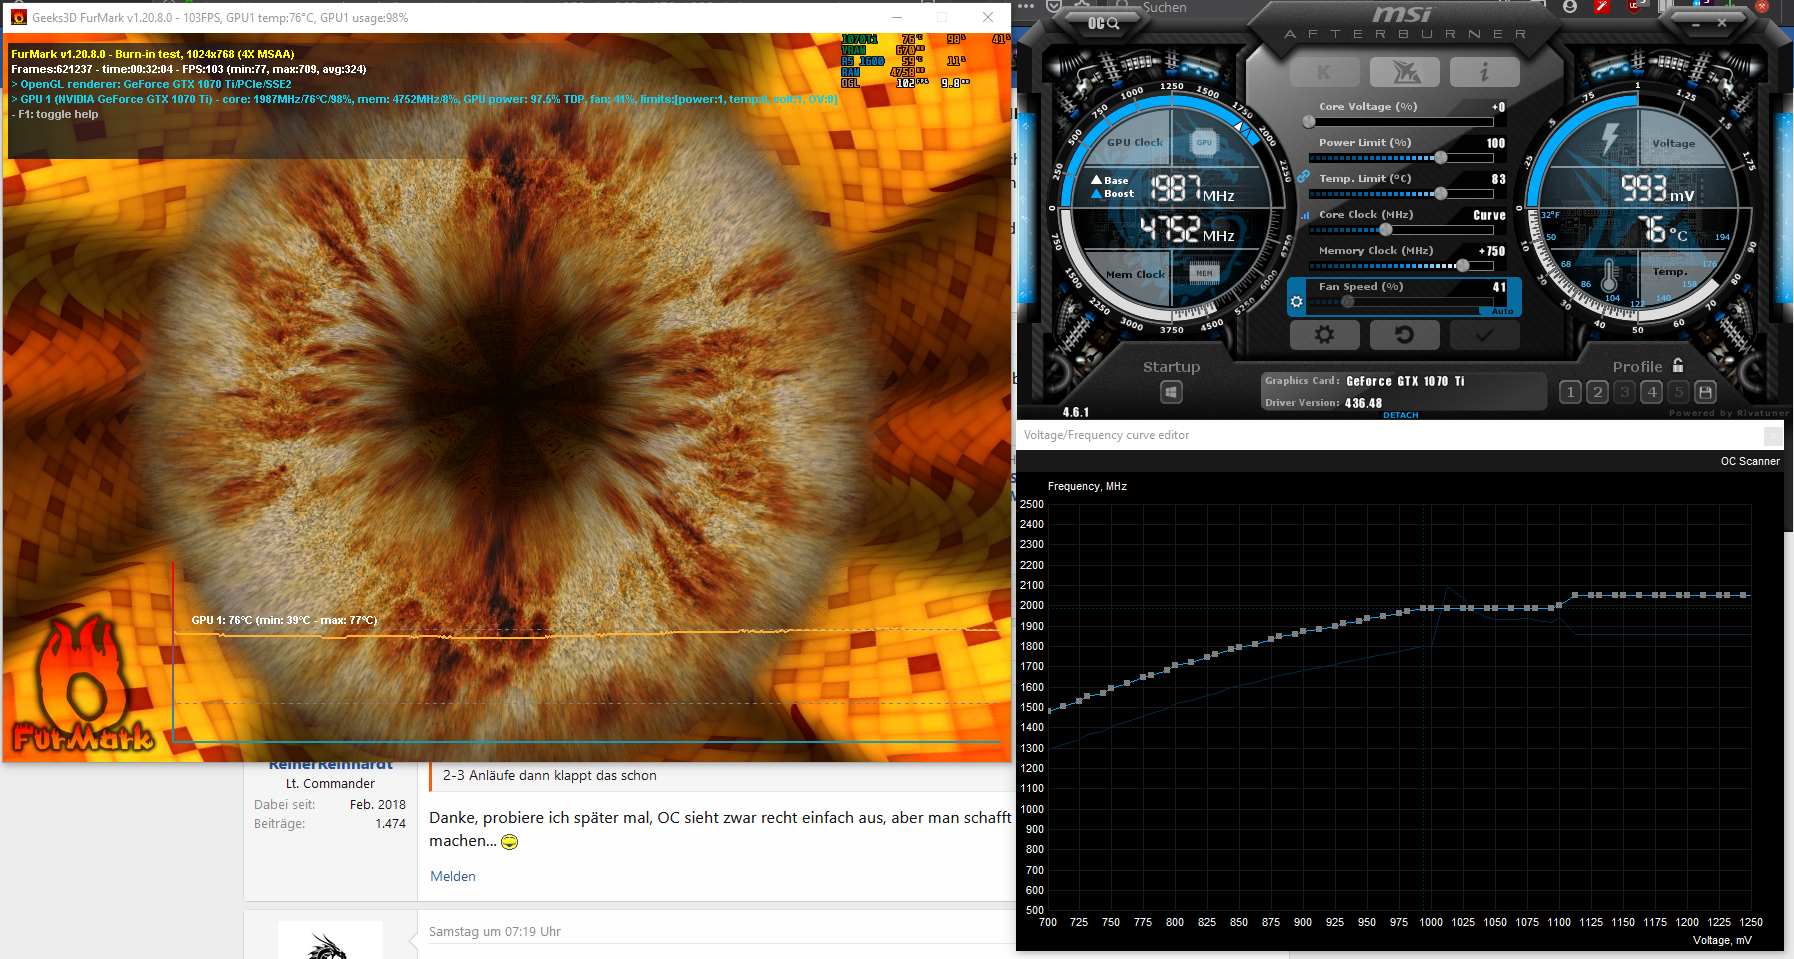This screenshot has width=1794, height=959.
Task: Open the fan speed gear settings icon
Action: (x=1296, y=301)
